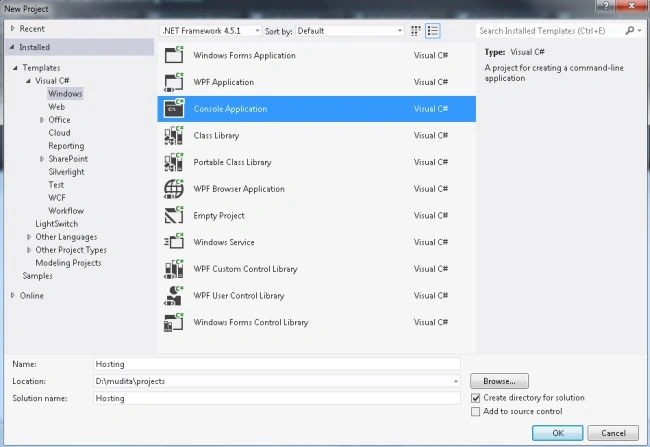Expand the Online section
This screenshot has width=650, height=447.
[x=12, y=295]
